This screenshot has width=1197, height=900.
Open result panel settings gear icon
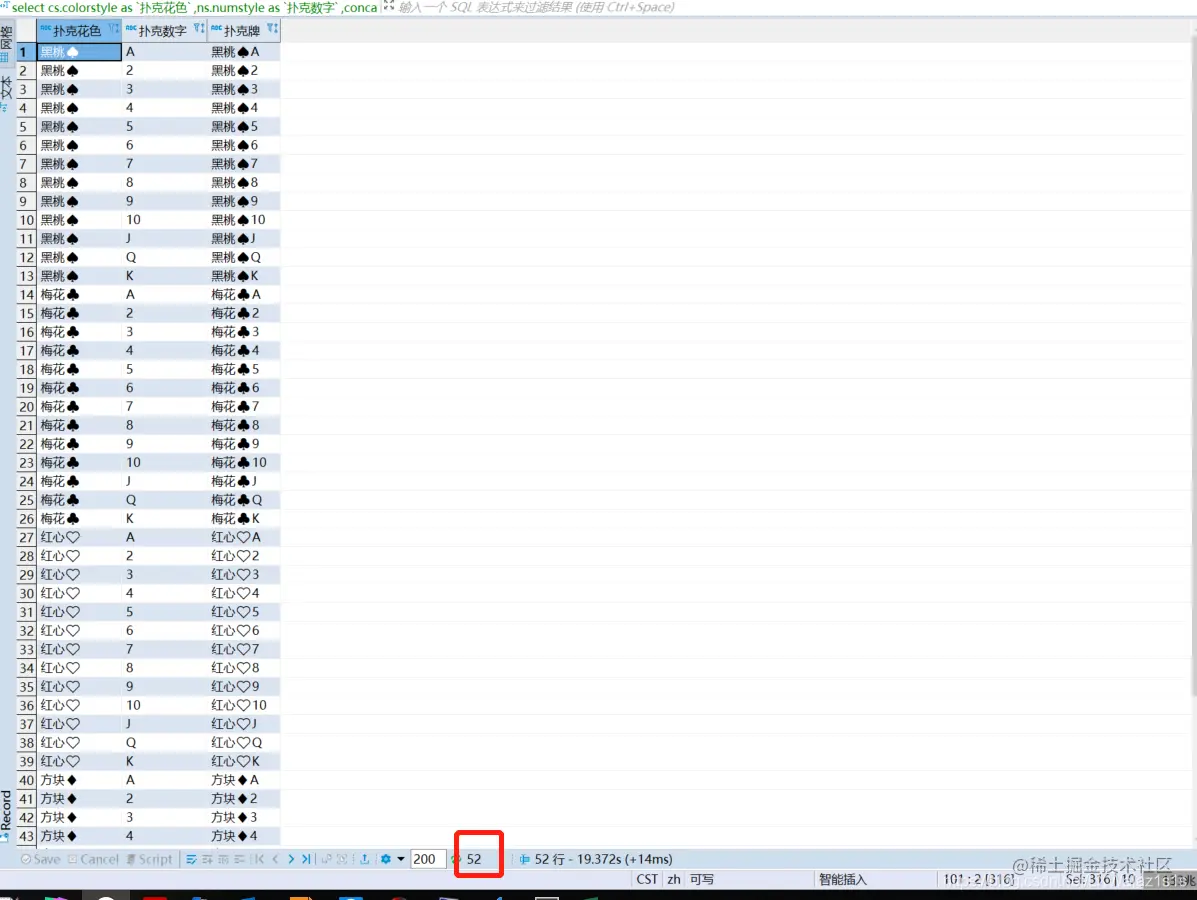[x=386, y=859]
